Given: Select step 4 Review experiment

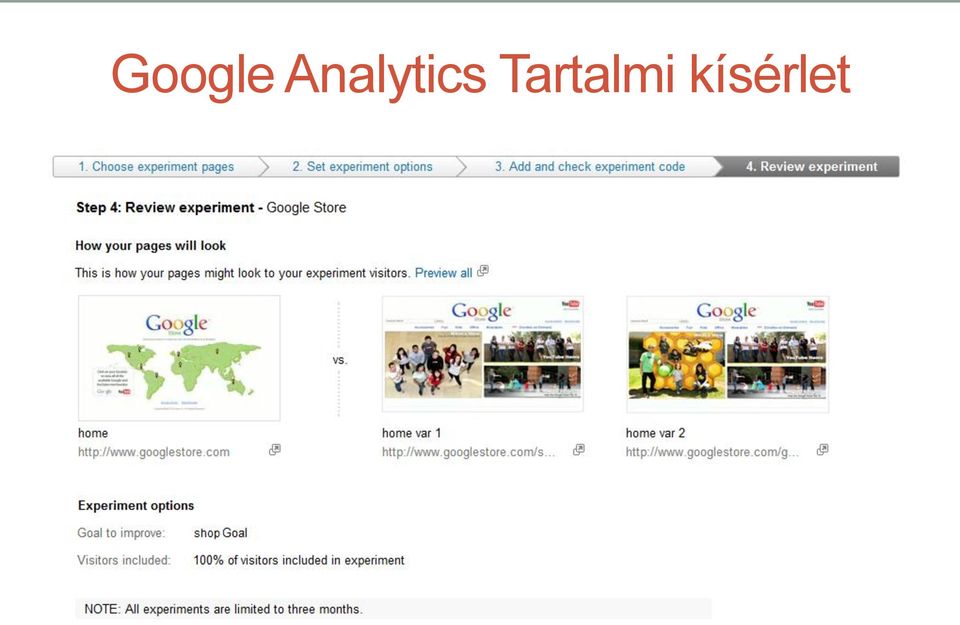Looking at the screenshot, I should (x=811, y=167).
